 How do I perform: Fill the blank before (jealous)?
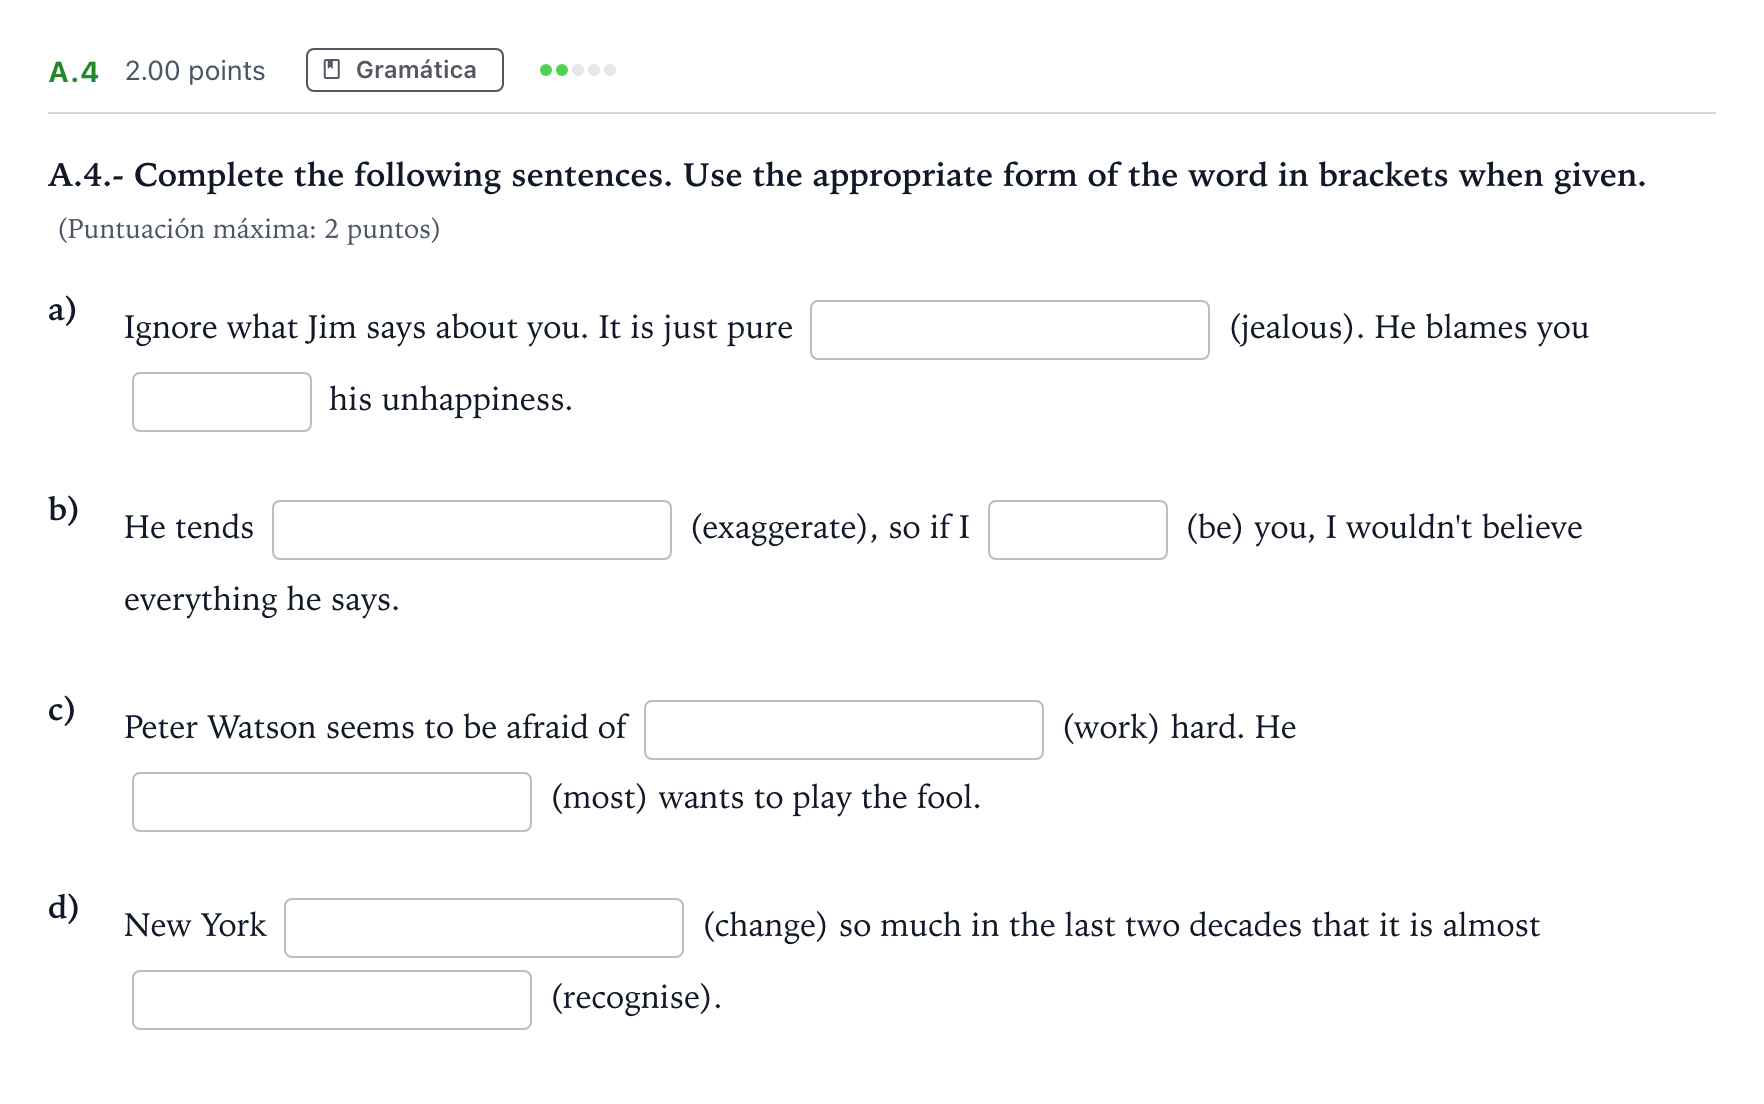click(x=1009, y=330)
